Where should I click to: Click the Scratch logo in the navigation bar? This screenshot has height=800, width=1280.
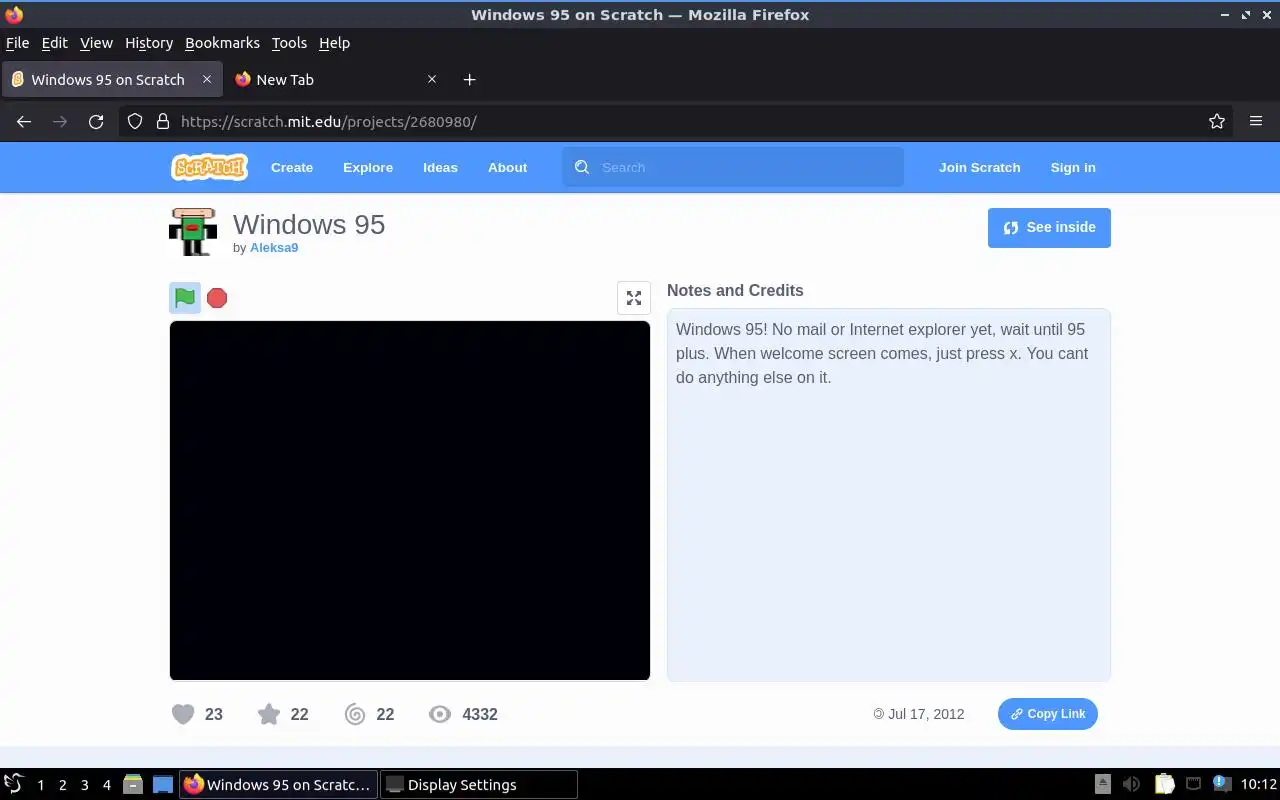click(209, 167)
